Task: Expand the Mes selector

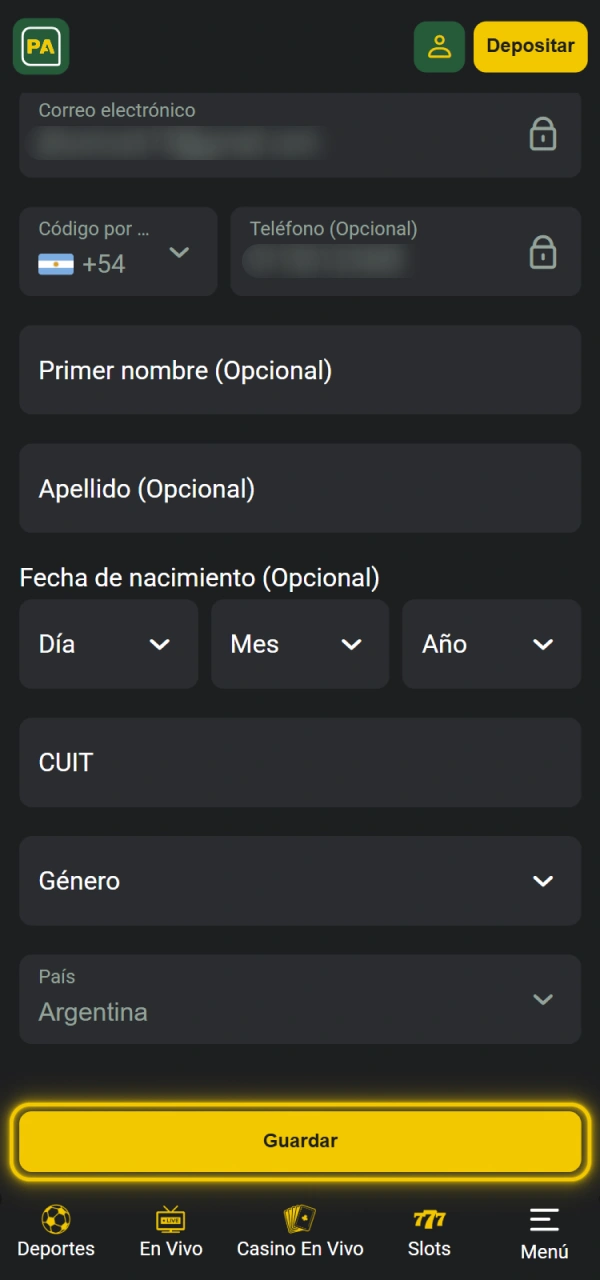Action: click(300, 644)
